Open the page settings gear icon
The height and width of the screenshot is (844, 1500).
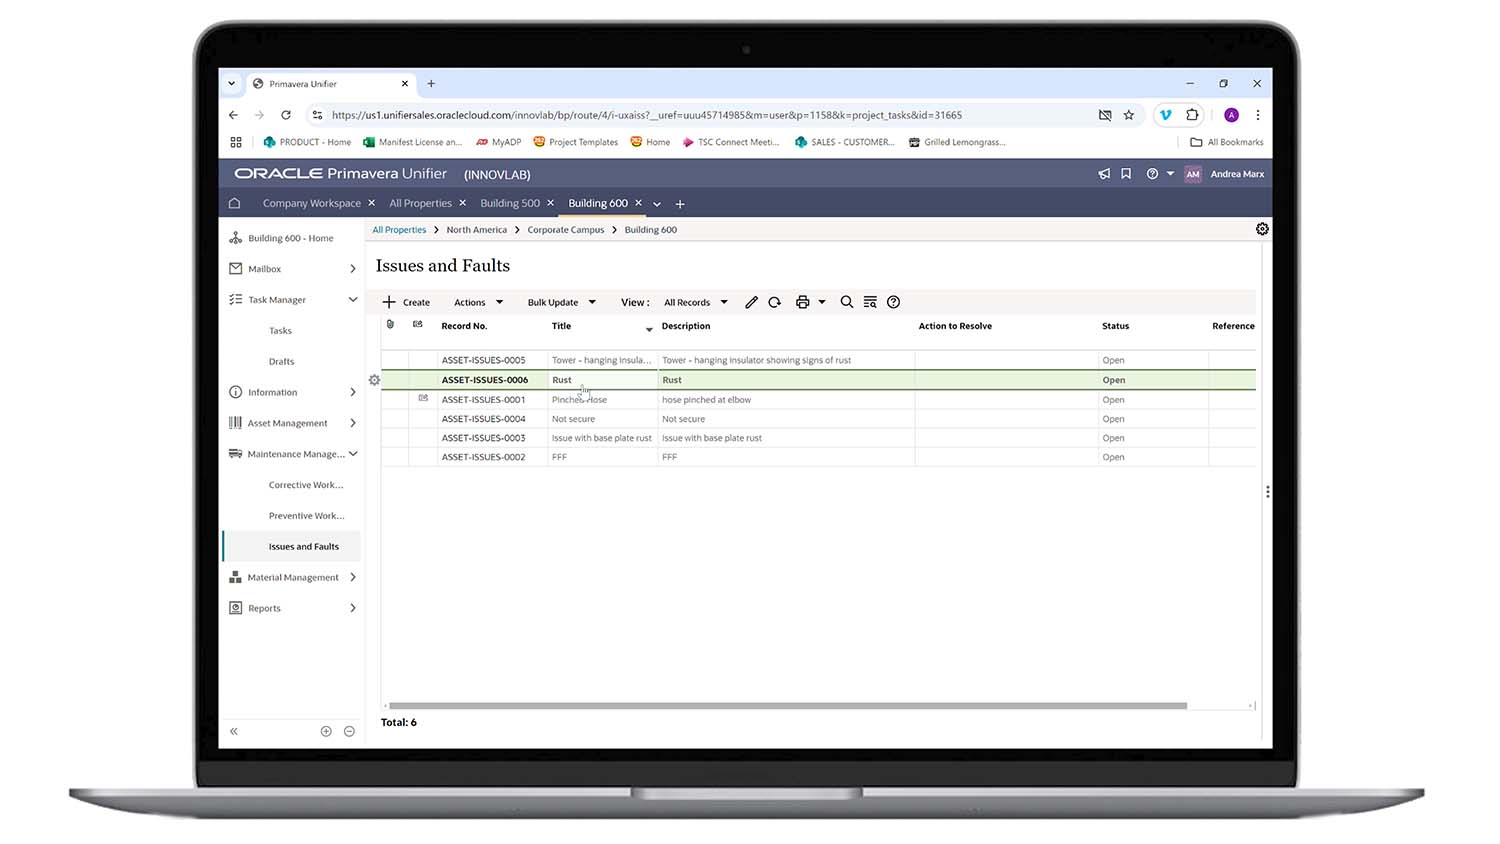(1262, 229)
